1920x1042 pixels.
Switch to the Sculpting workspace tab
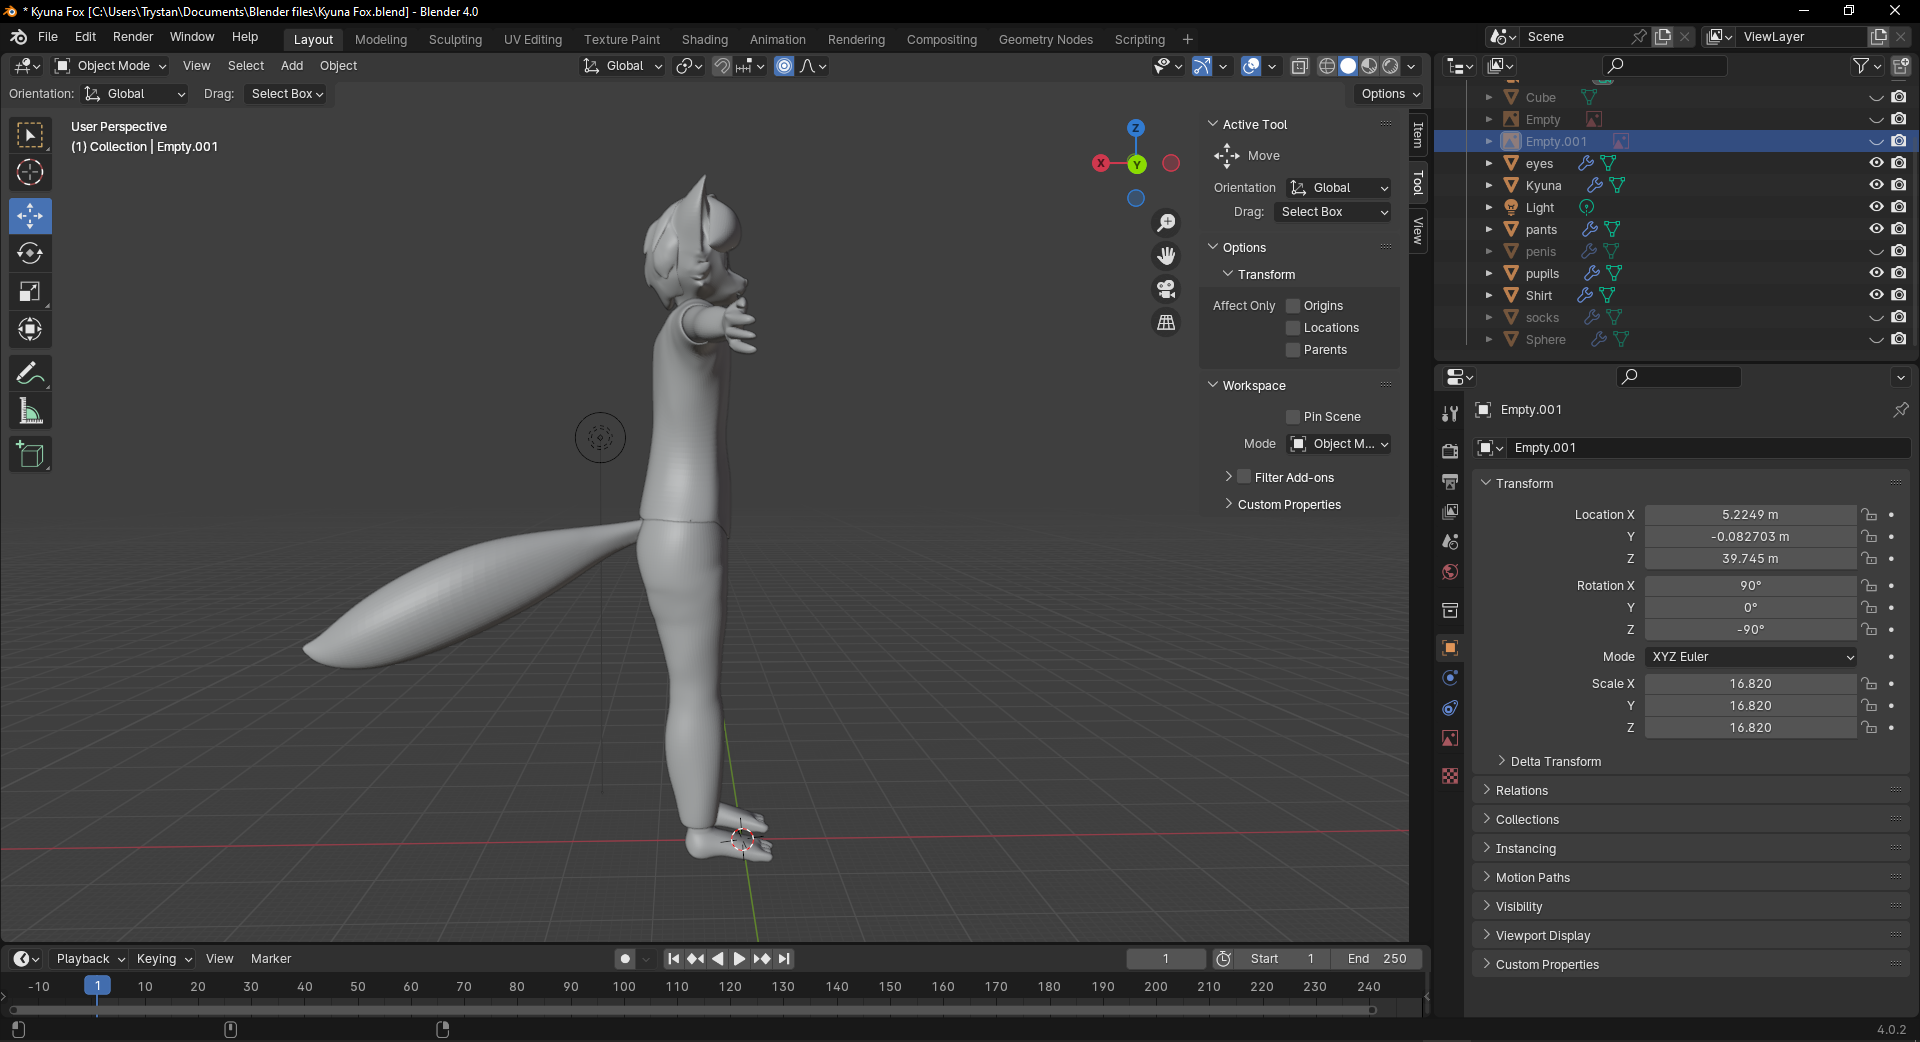coord(455,40)
